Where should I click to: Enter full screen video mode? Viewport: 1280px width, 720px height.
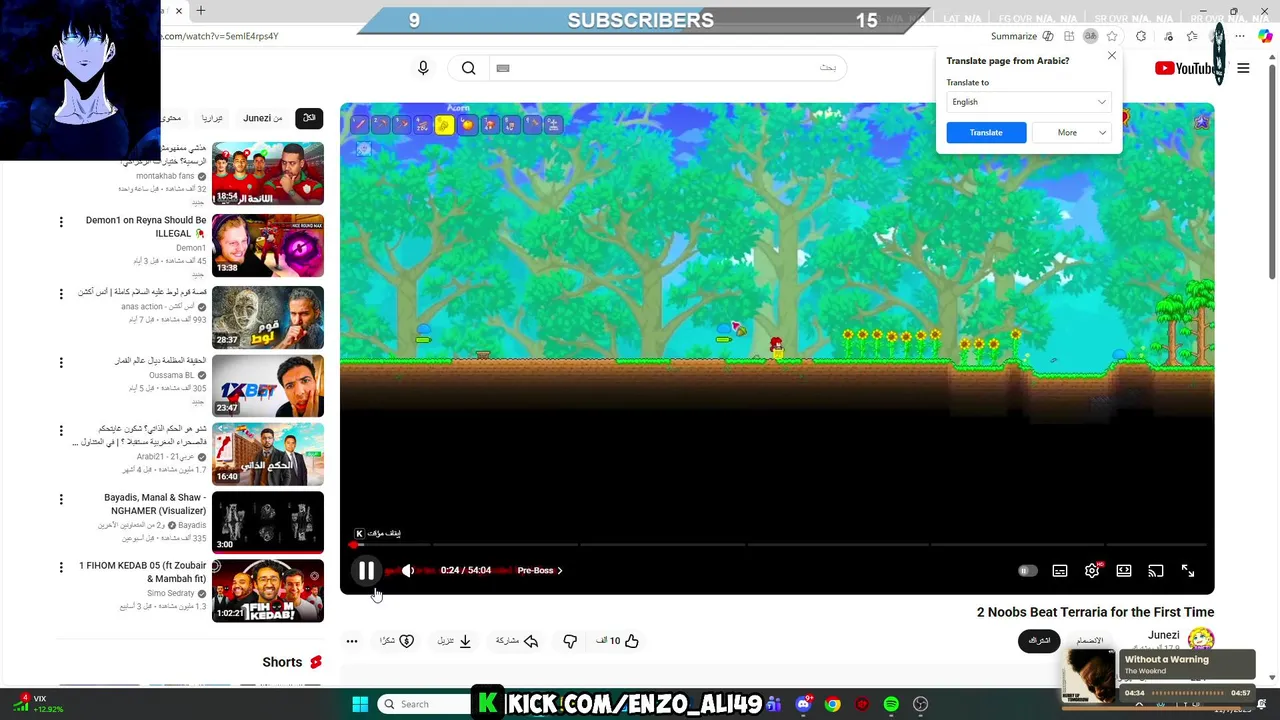point(1188,571)
